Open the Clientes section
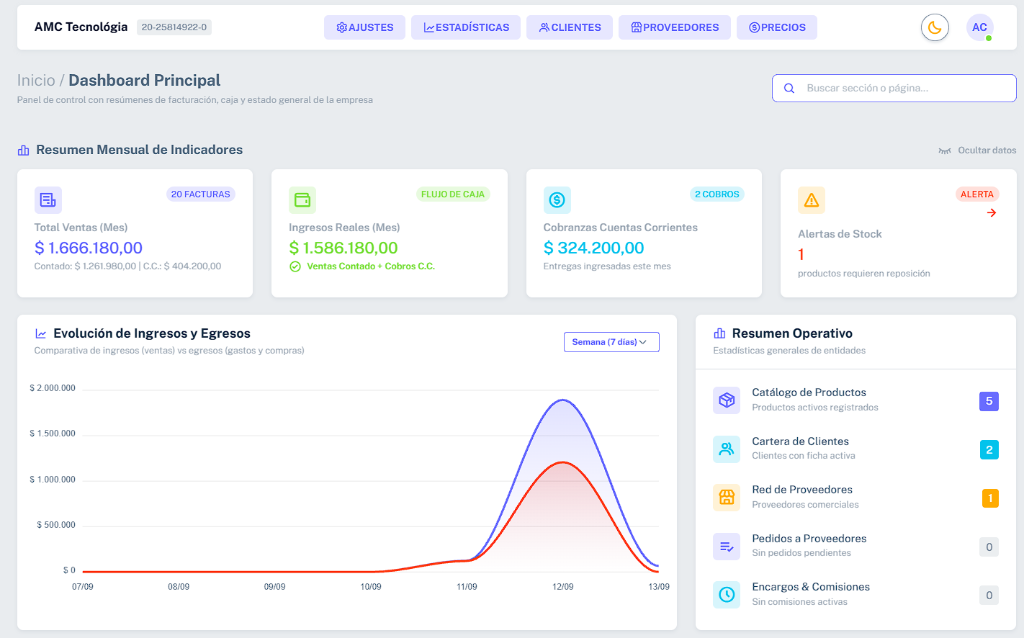The height and width of the screenshot is (638, 1024). (x=569, y=27)
